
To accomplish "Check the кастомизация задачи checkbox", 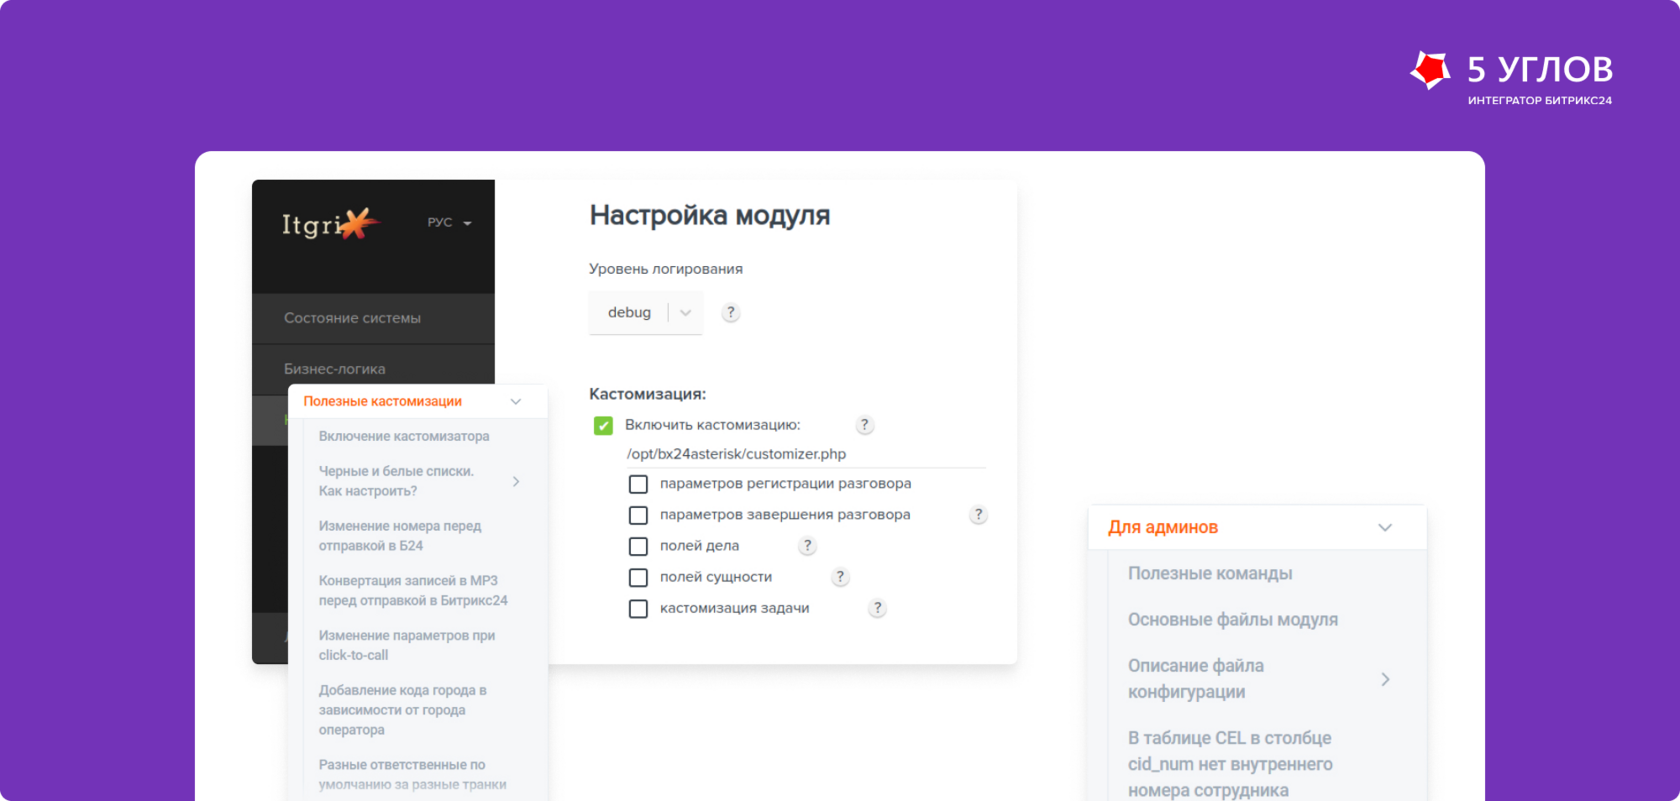I will pyautogui.click(x=638, y=608).
